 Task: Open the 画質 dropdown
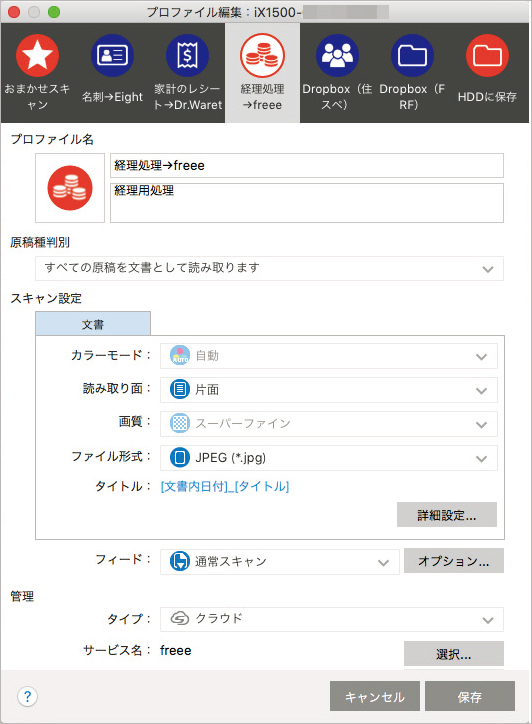(x=329, y=424)
